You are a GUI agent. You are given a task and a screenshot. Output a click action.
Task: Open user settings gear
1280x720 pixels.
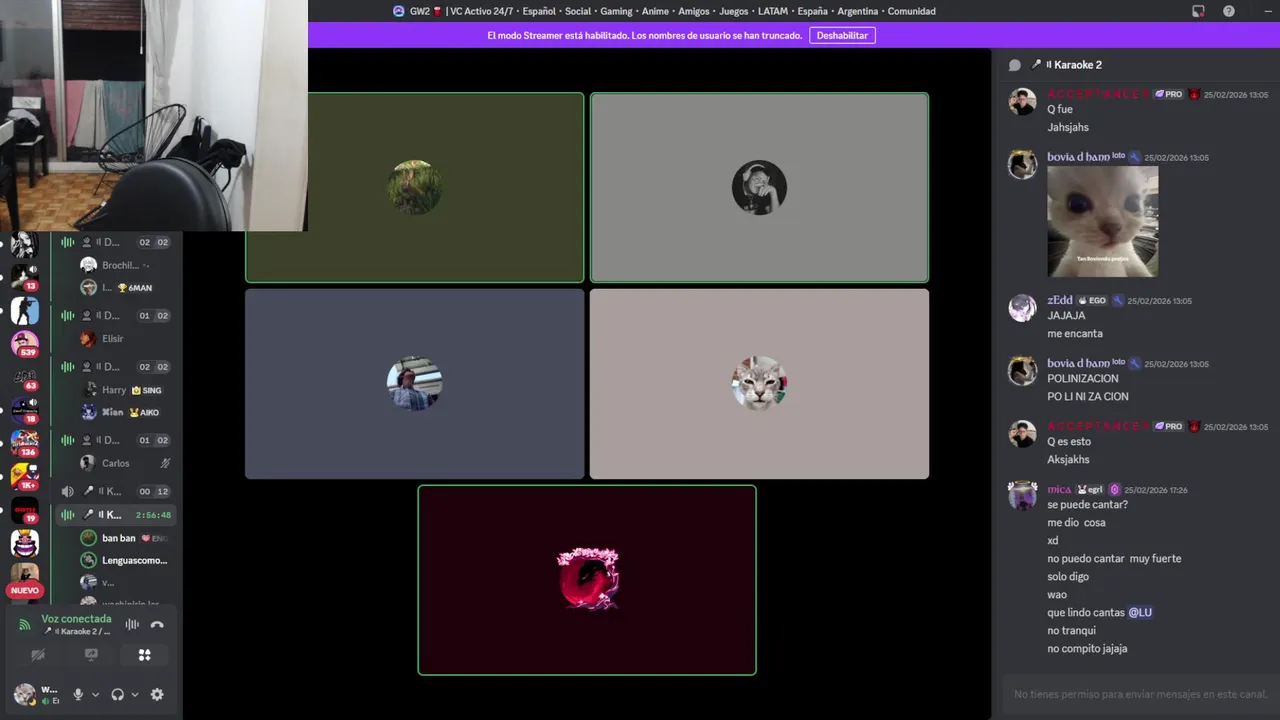coord(157,694)
